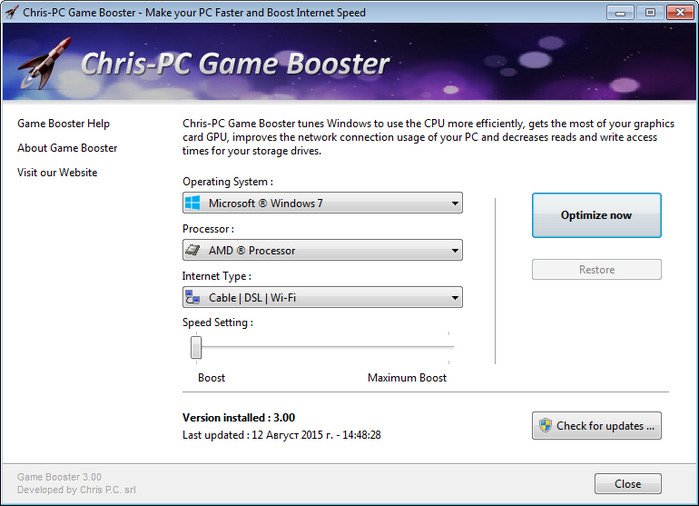Click the Windows logo in Operating System box

(192, 203)
